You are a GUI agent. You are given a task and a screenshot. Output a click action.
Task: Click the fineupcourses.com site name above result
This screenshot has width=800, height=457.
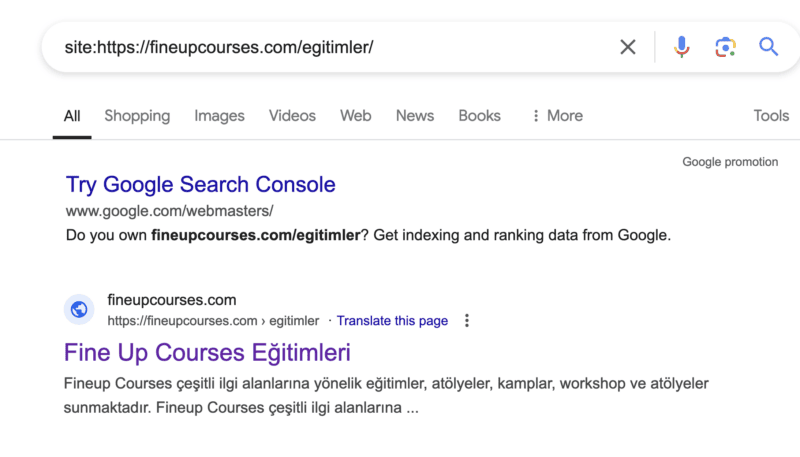click(171, 300)
